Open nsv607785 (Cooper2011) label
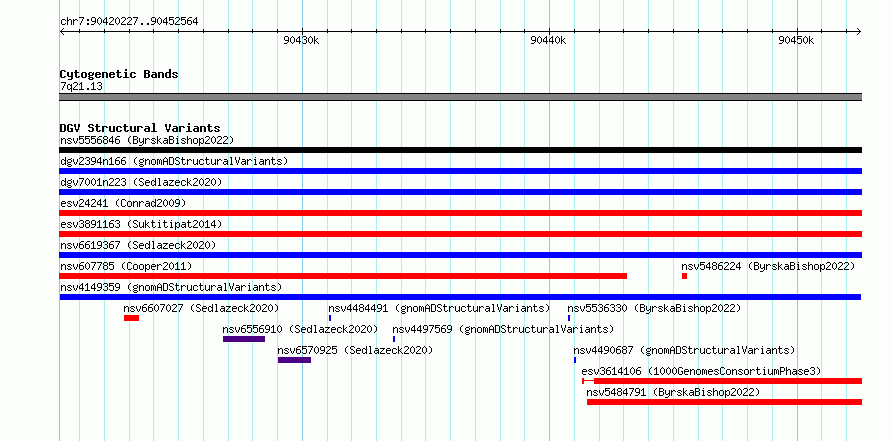This screenshot has height=441, width=890. 126,266
